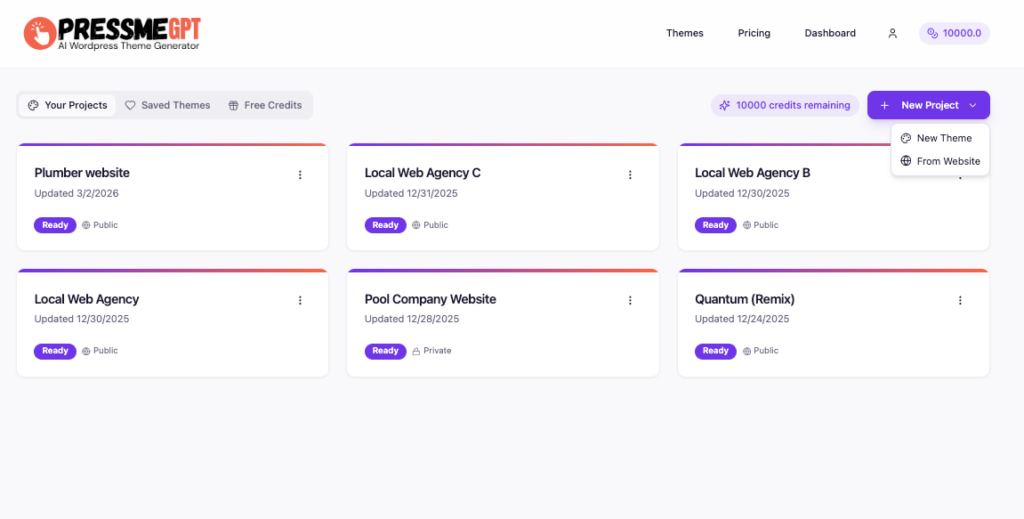Viewport: 1024px width, 519px height.
Task: Navigate to the Dashboard link
Action: 830,33
